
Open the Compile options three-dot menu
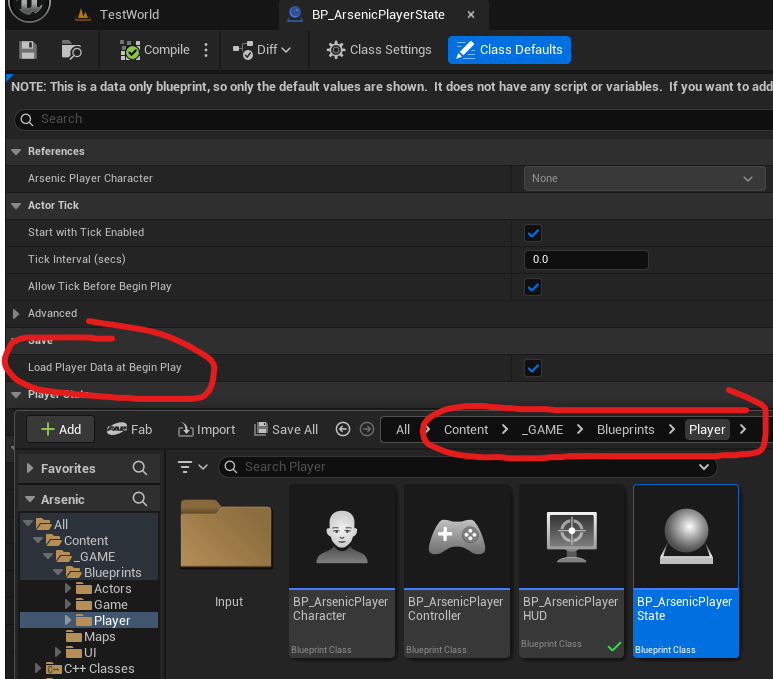click(x=206, y=50)
